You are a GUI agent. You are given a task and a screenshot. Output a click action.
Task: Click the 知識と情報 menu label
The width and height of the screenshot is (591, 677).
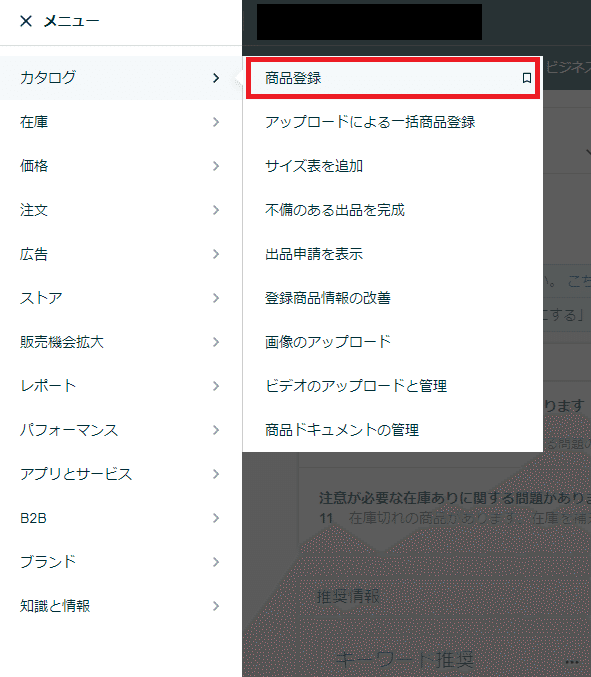pos(55,606)
